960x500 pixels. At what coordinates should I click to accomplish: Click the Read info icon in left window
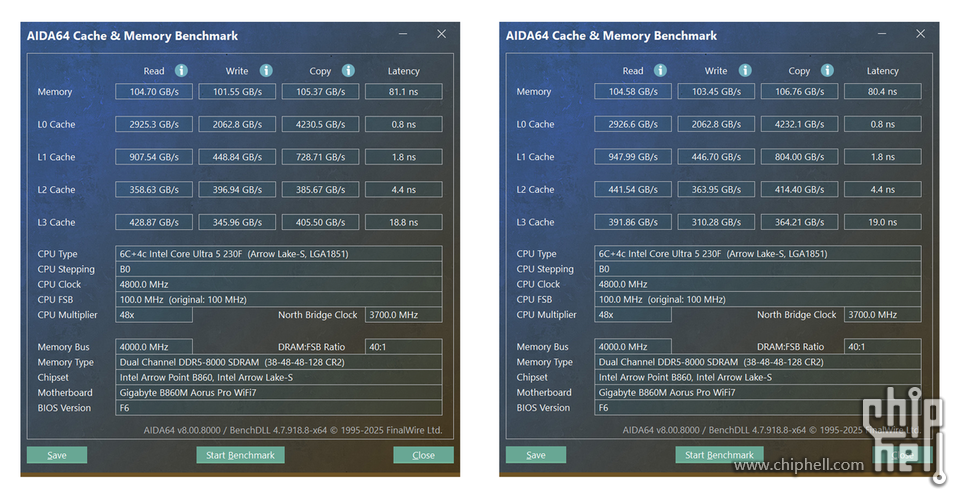coord(181,71)
